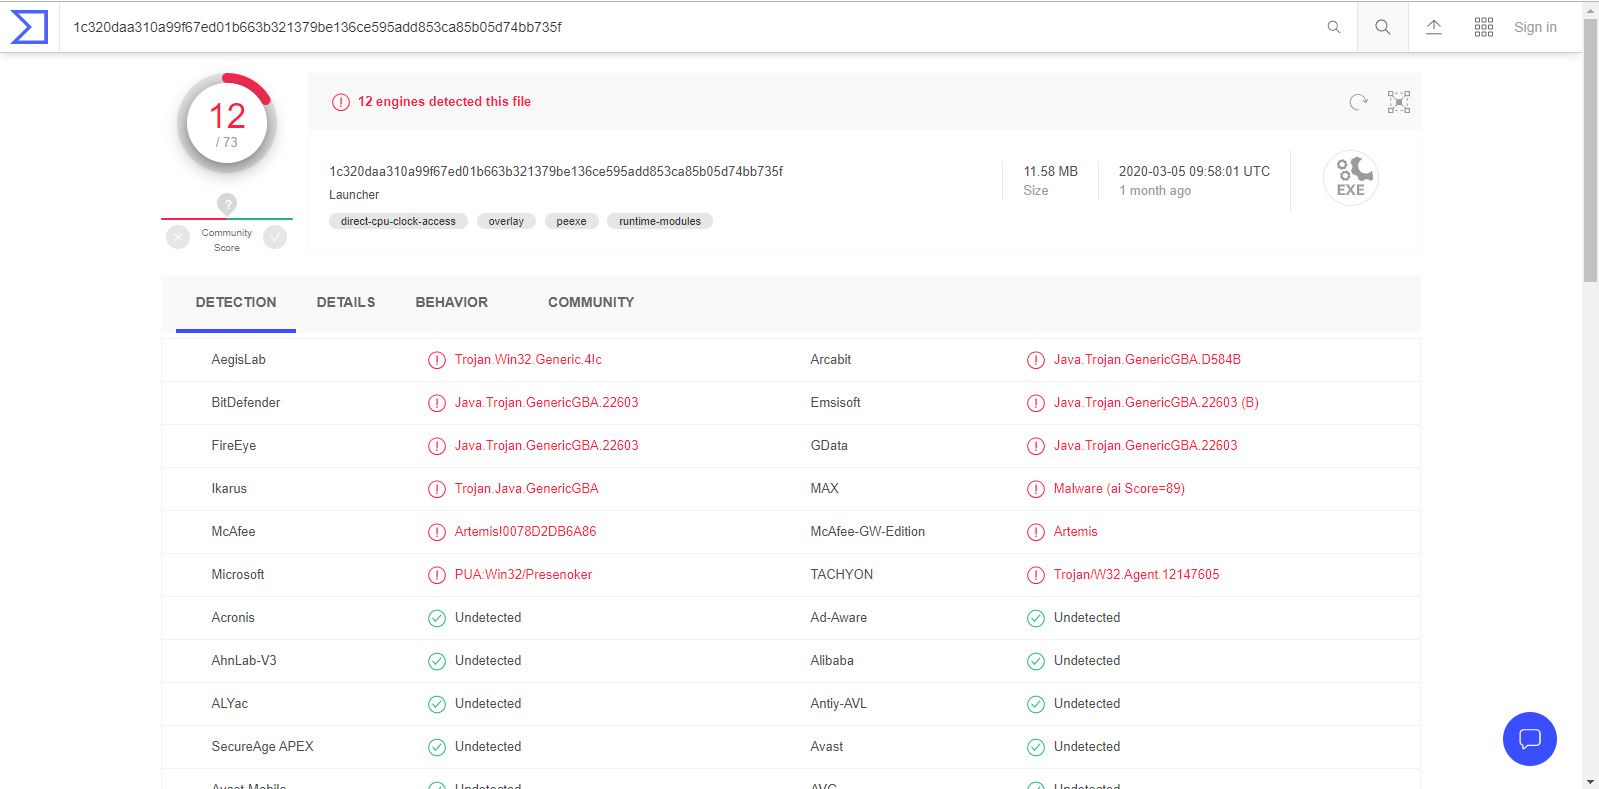Click Artemis!0078D2DB6A86 result text
The height and width of the screenshot is (789, 1599).
pyautogui.click(x=525, y=531)
